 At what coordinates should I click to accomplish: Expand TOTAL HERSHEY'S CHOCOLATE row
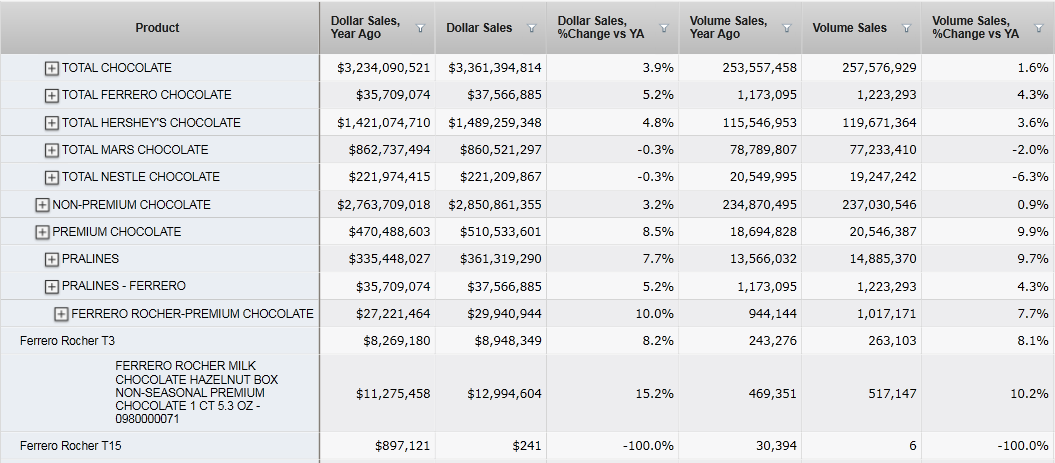(x=52, y=123)
